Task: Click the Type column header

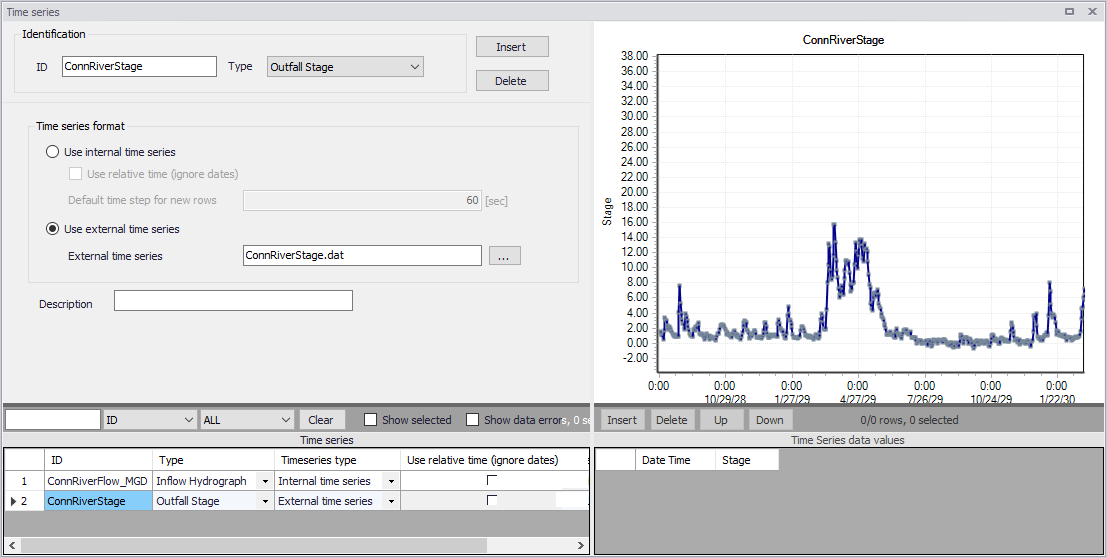Action: pos(213,460)
